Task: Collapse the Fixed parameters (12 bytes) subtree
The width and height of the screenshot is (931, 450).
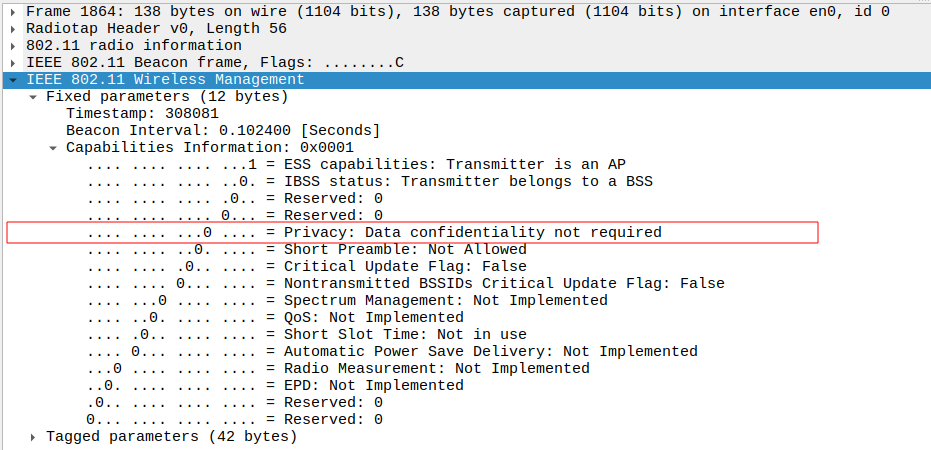Action: 33,96
